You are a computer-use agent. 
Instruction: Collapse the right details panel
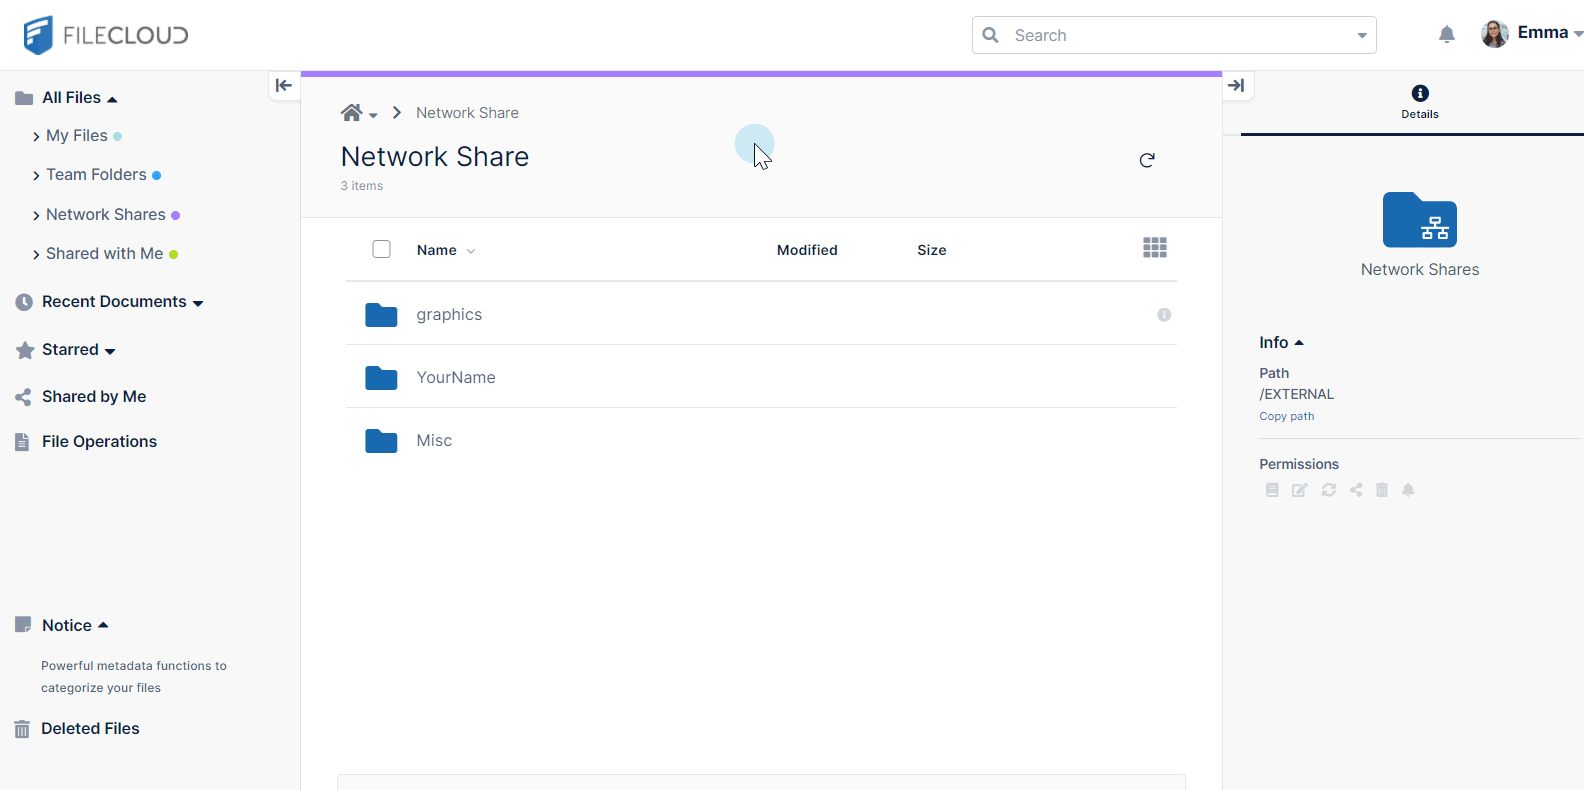pyautogui.click(x=1236, y=85)
